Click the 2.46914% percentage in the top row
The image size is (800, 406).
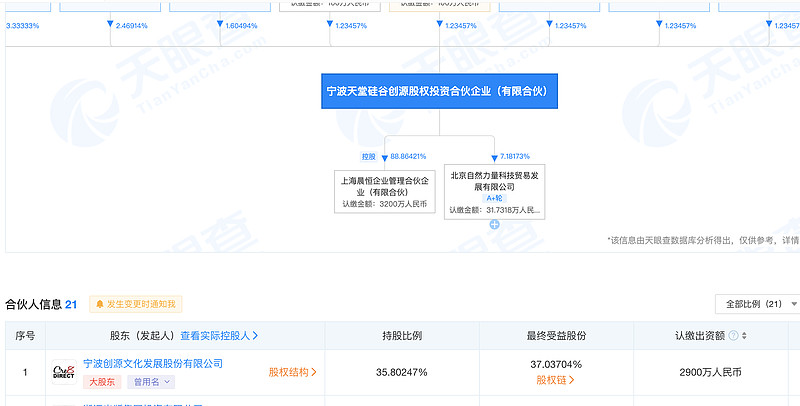click(x=132, y=26)
